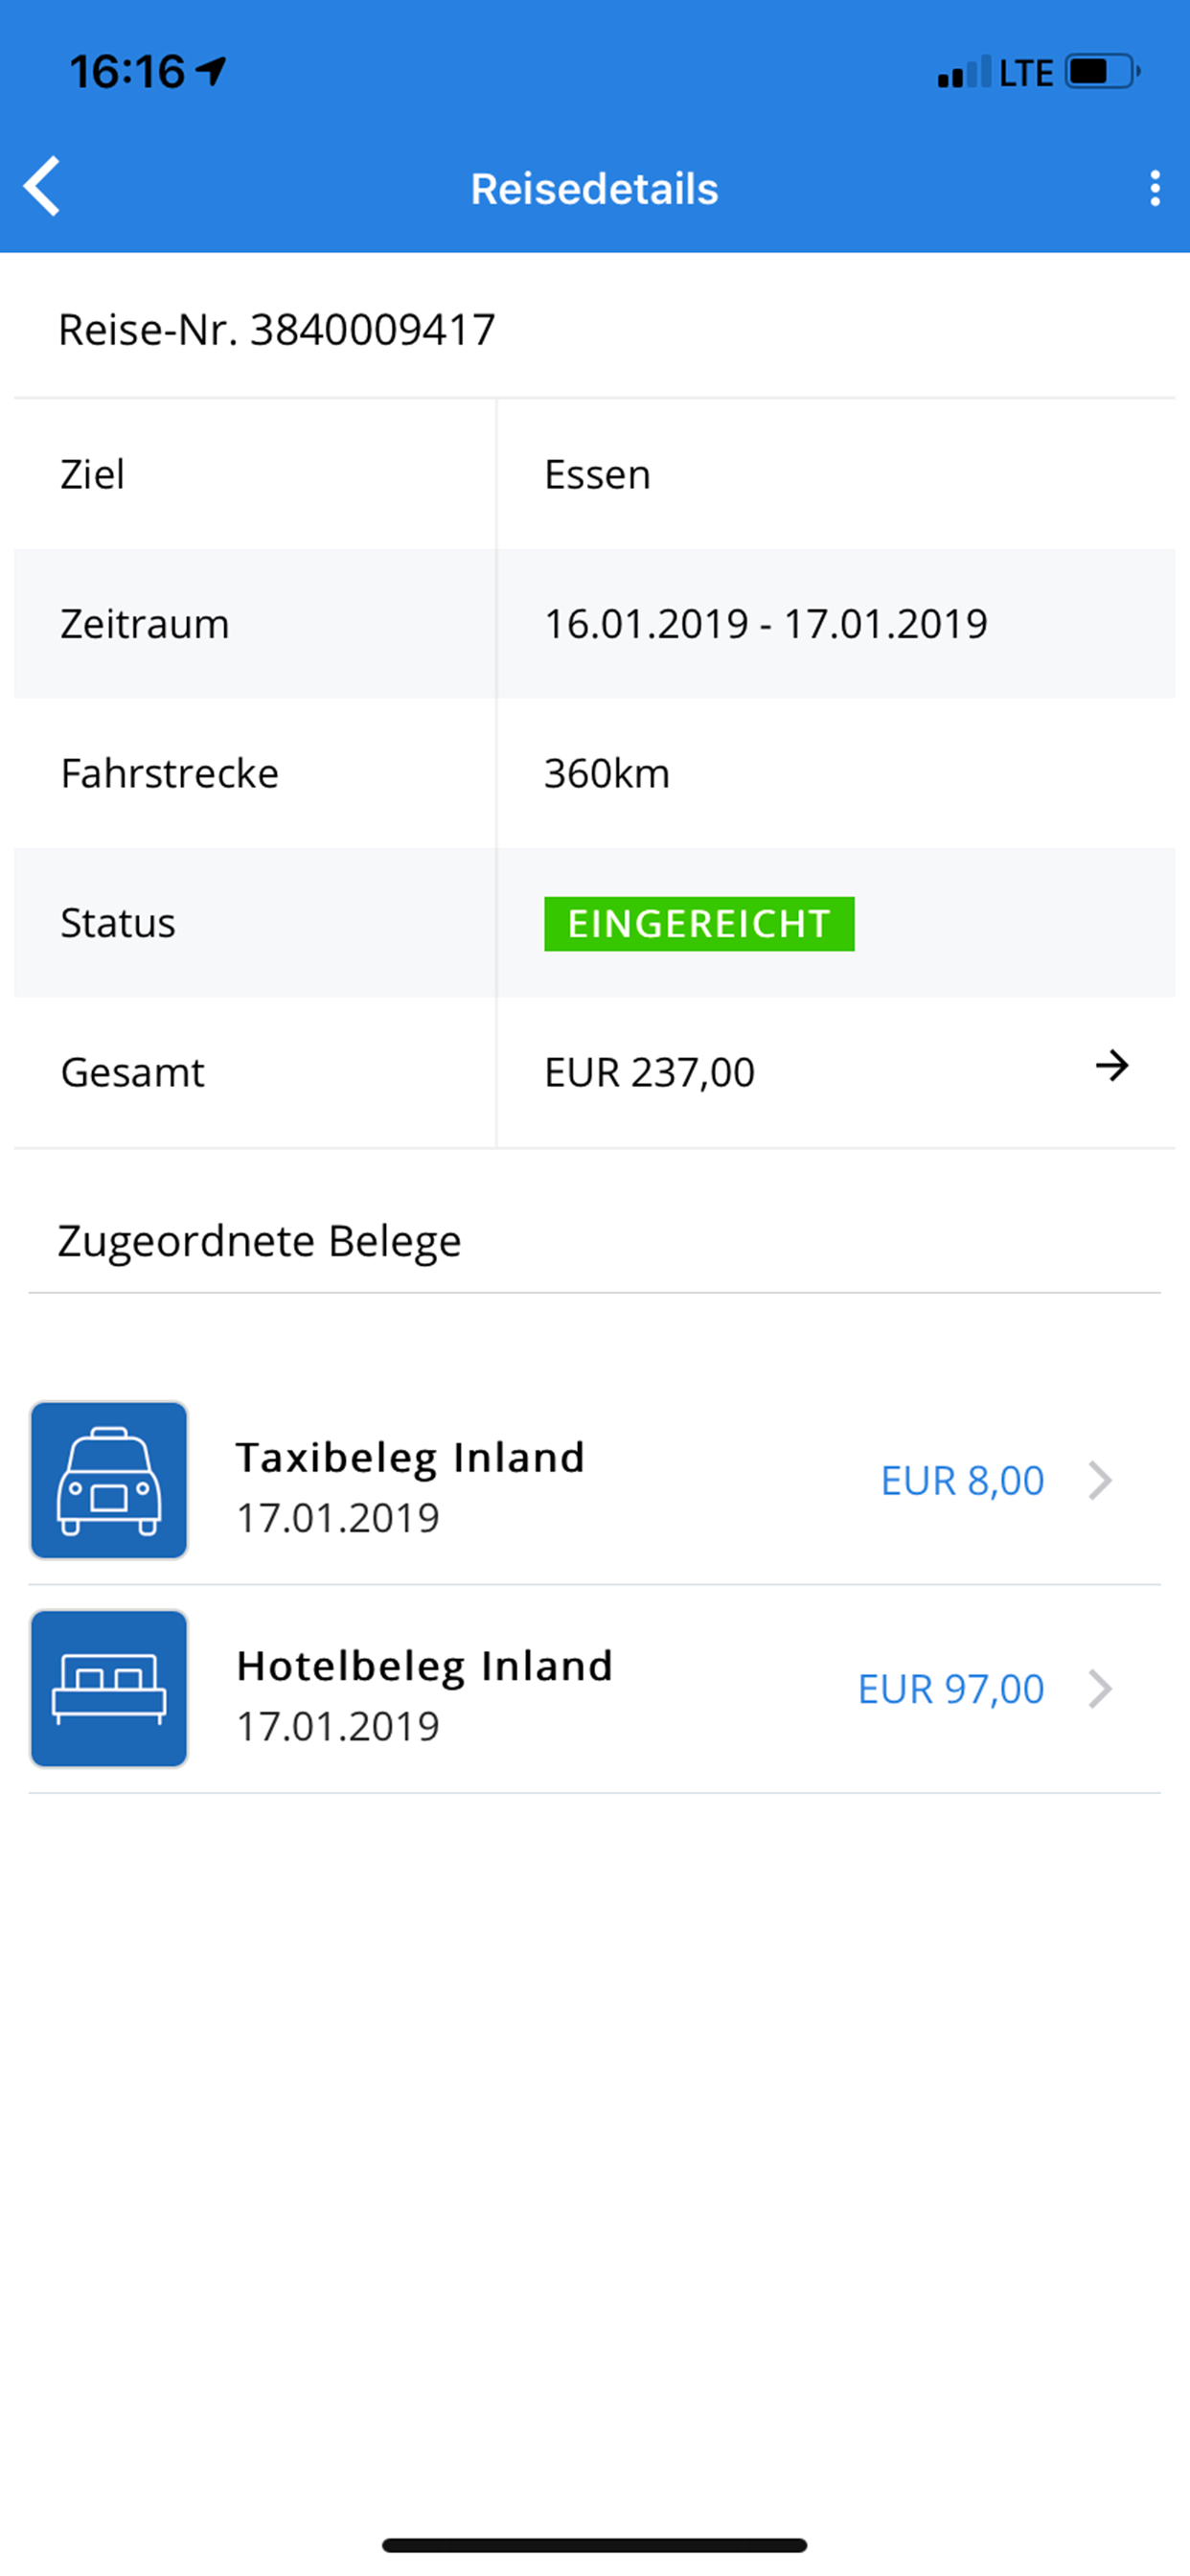Open the EUR 97,00 hotel amount
The image size is (1190, 2576).
click(x=951, y=1689)
